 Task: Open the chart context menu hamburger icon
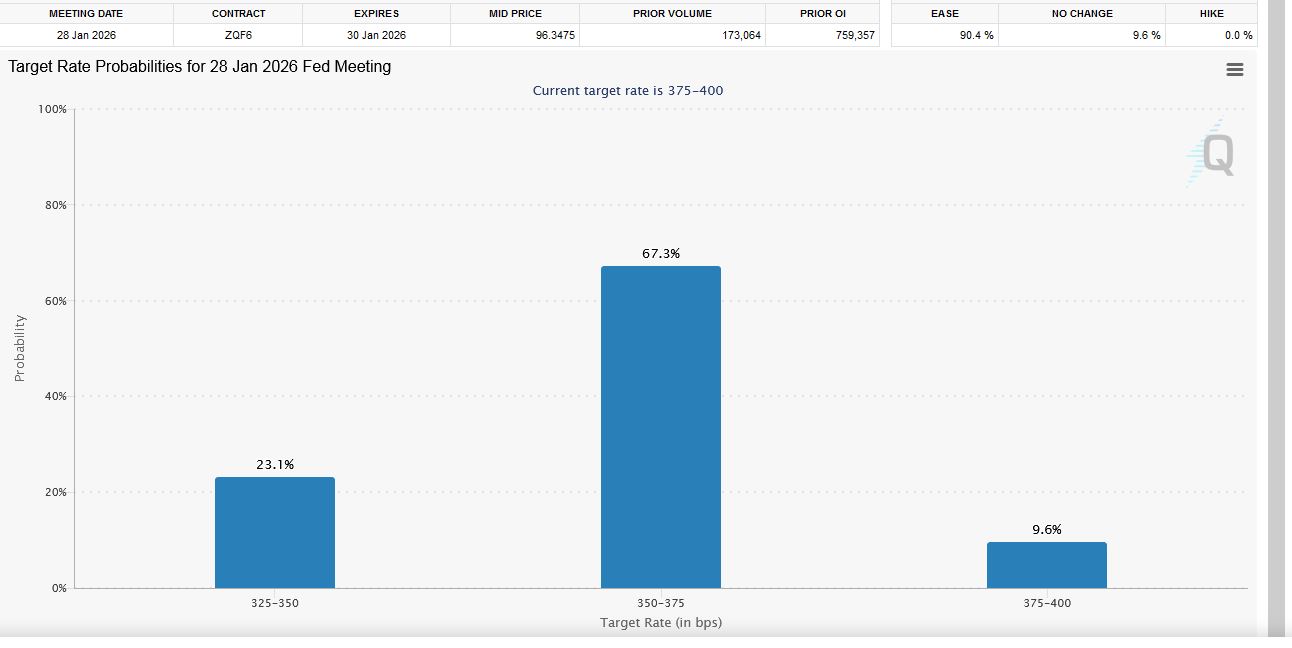coord(1234,70)
